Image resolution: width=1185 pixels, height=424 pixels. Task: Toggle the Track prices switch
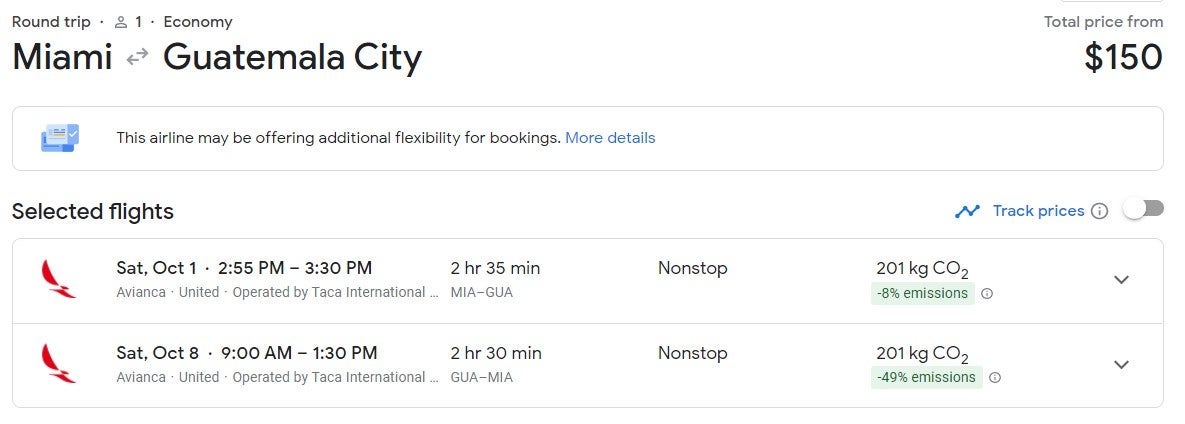tap(1143, 209)
